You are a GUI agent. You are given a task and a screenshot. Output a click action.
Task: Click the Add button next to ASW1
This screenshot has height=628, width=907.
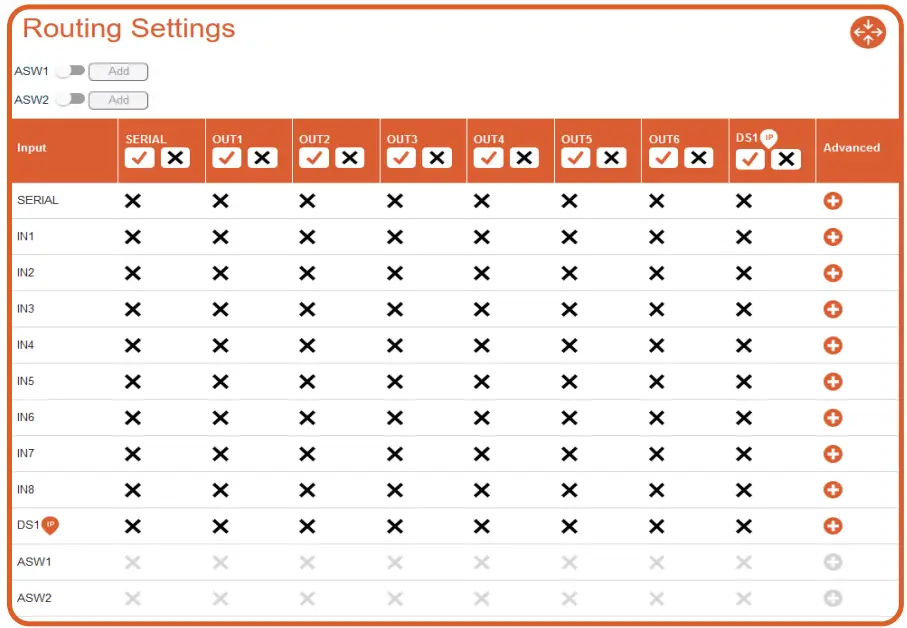click(118, 71)
